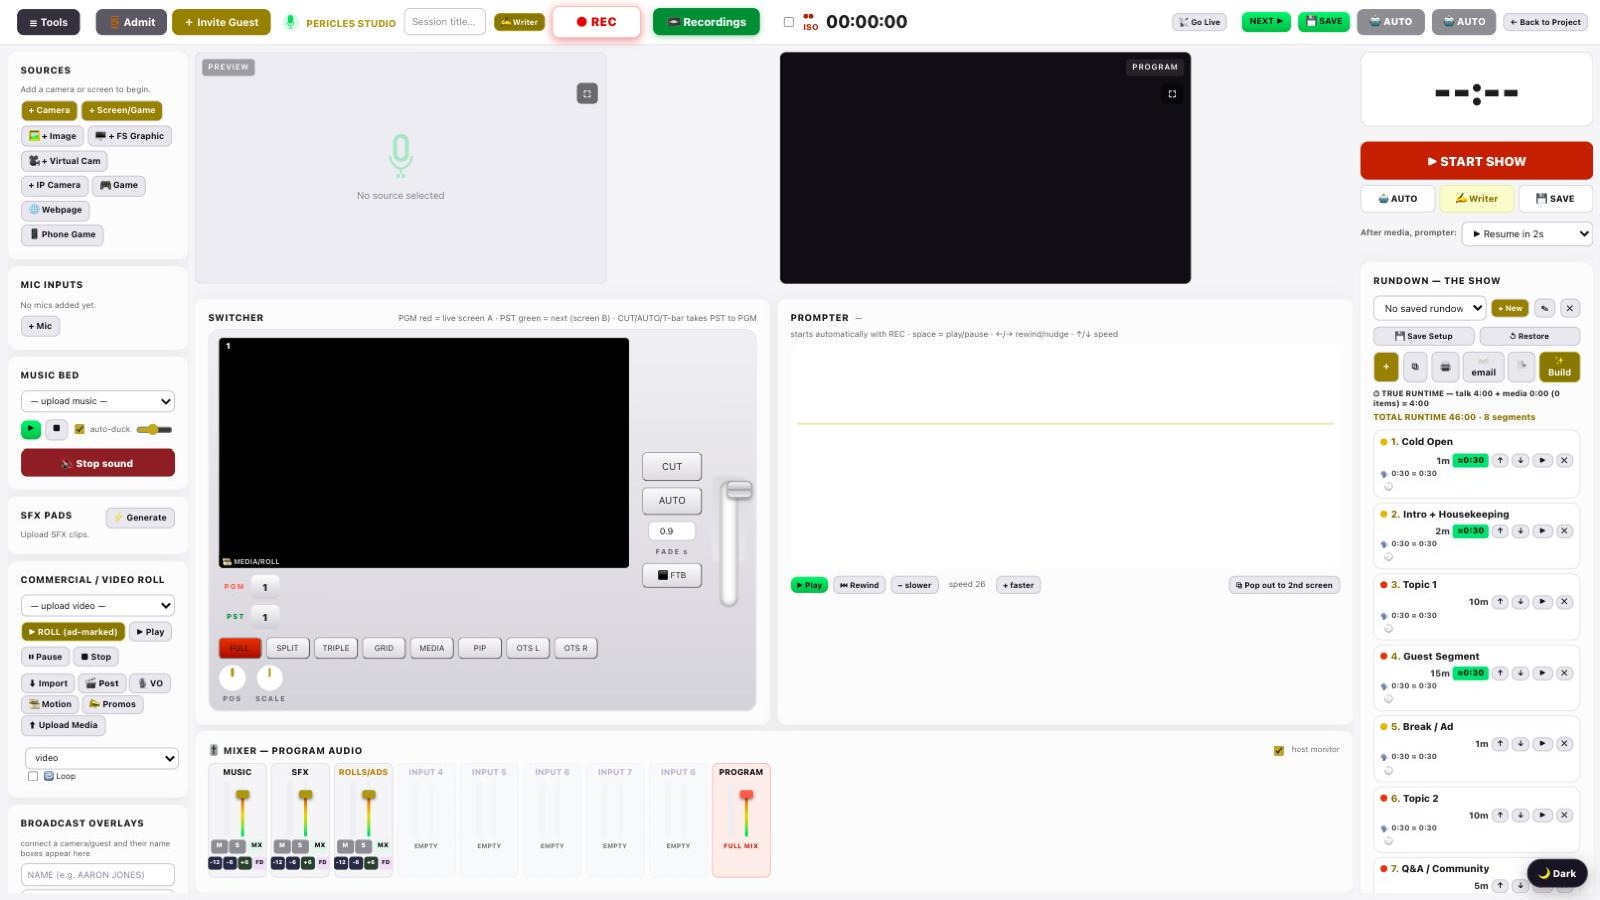Viewport: 1600px width, 900px height.
Task: Tick the ISO checkbox beside timer
Action: click(x=789, y=22)
